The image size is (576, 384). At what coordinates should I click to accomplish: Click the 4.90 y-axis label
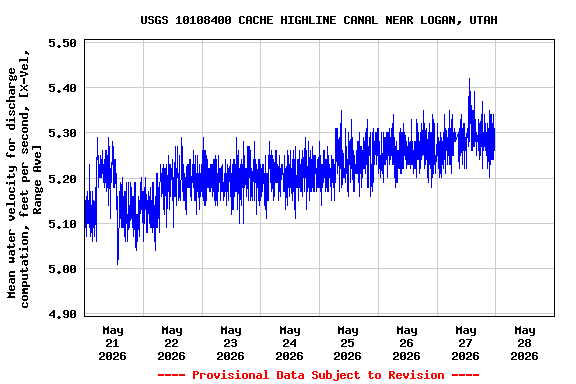point(62,315)
